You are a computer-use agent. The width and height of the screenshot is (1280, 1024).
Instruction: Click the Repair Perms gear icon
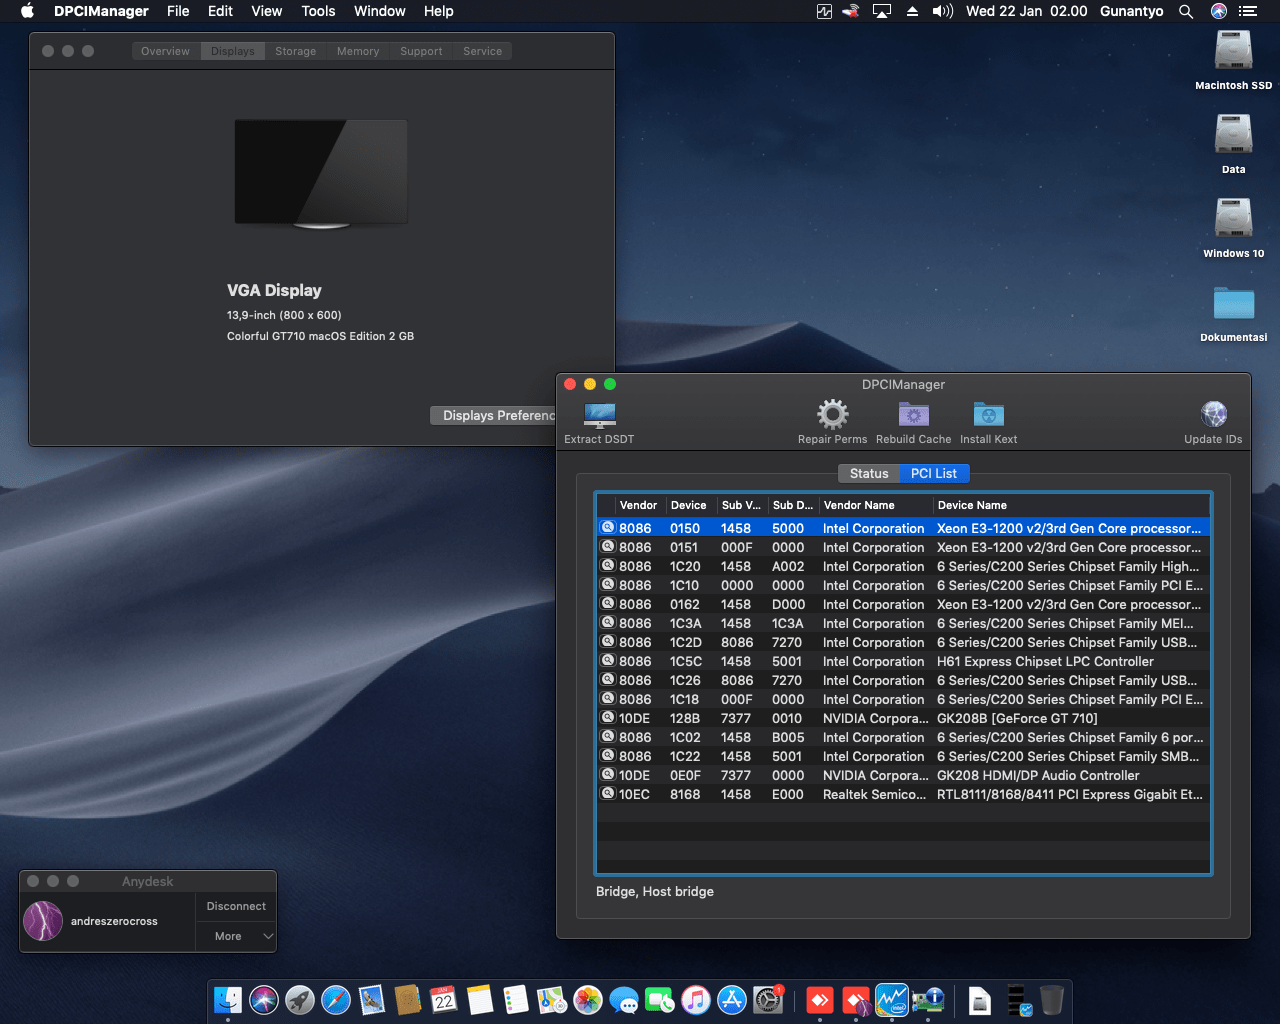(x=832, y=415)
